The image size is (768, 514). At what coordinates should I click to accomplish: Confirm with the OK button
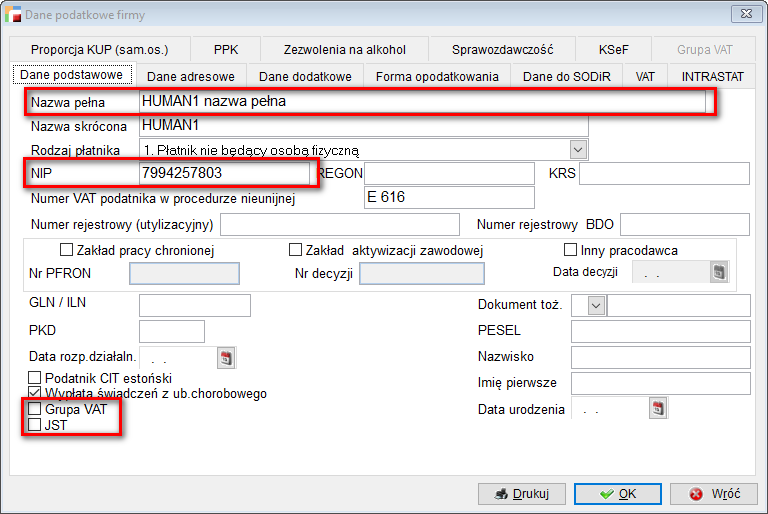(618, 494)
